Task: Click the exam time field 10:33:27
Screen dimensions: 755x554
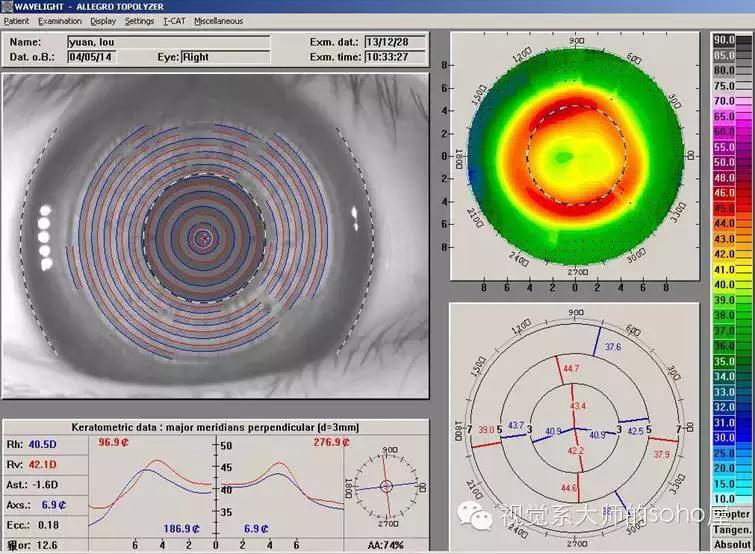Action: coord(395,57)
